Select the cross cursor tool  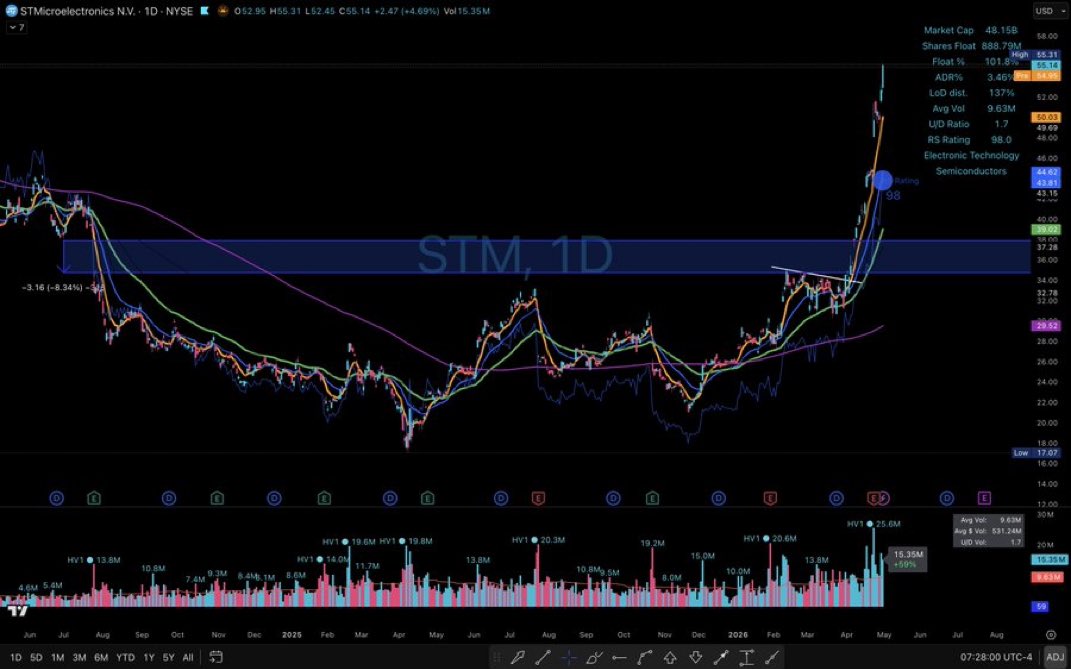(x=569, y=657)
